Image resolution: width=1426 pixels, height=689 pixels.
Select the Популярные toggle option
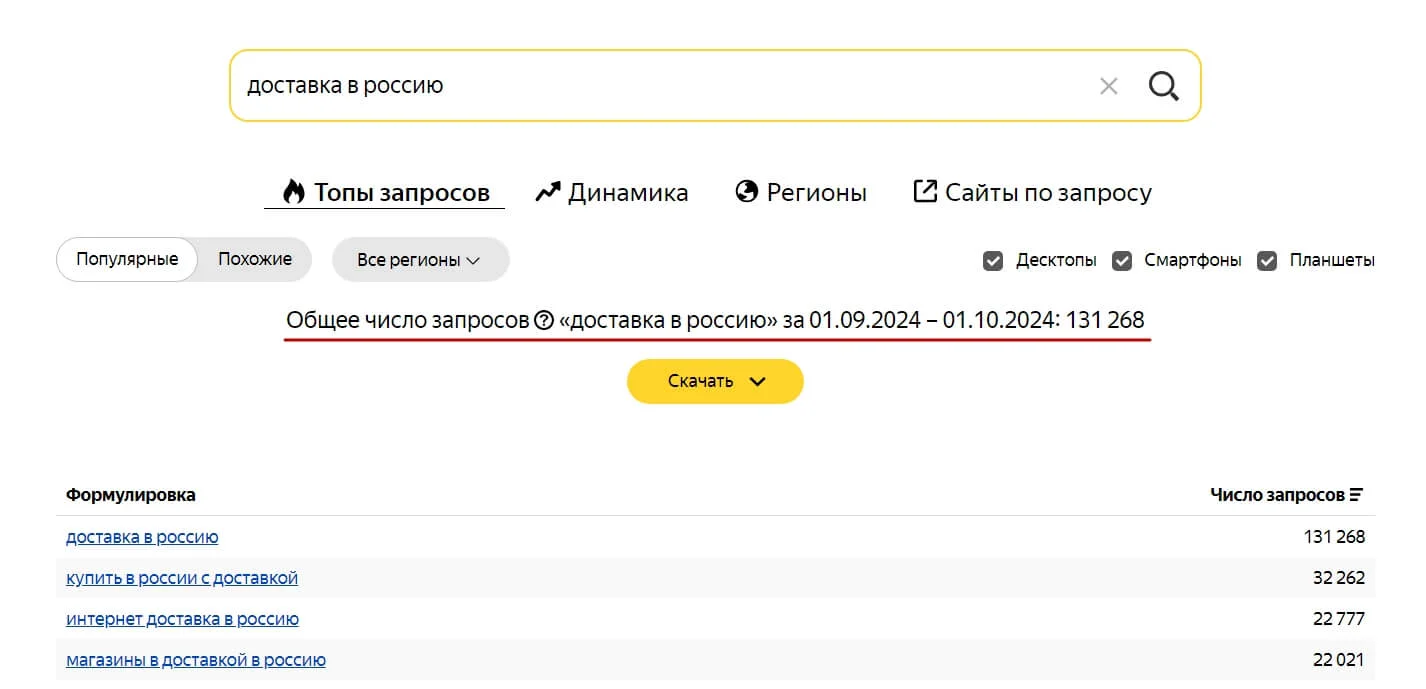pos(127,259)
